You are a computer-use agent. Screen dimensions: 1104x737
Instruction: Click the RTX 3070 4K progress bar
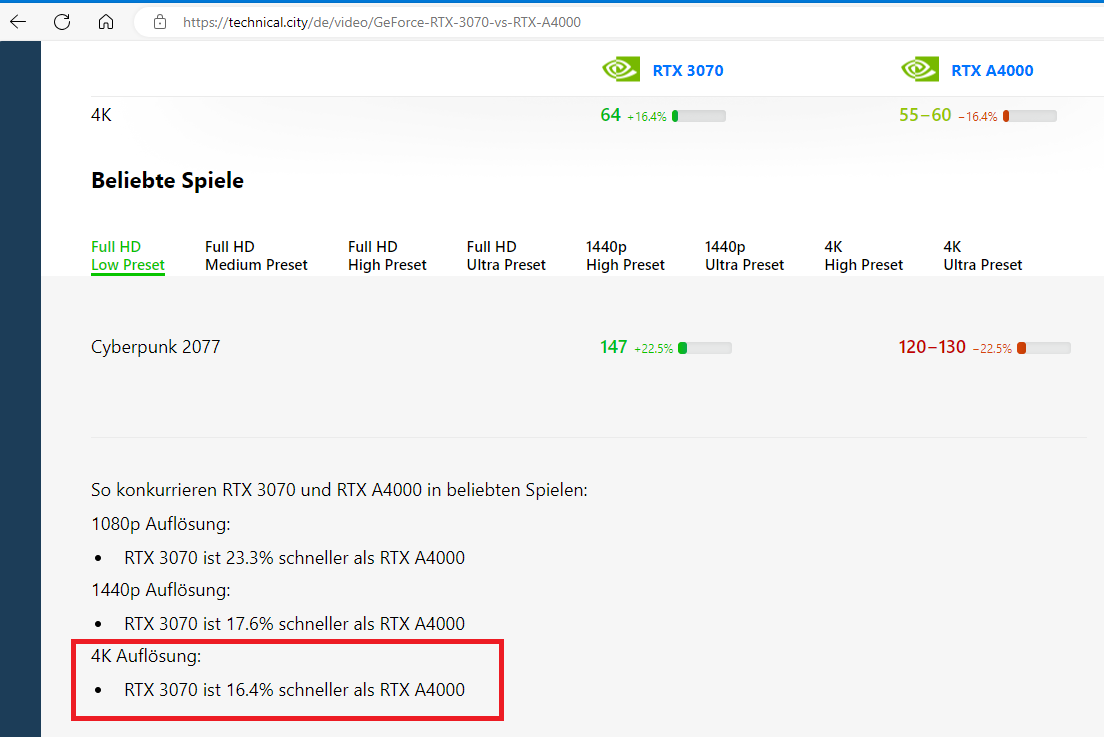point(699,116)
